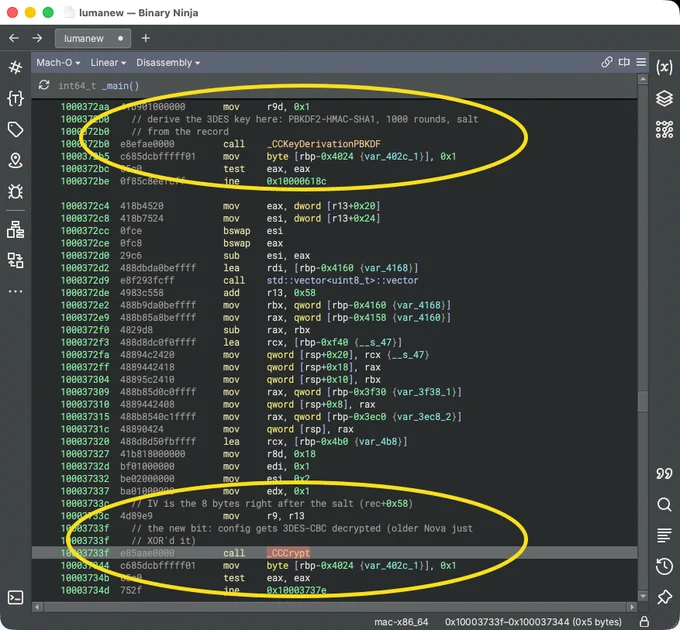Open the cross references sidebar icon
The height and width of the screenshot is (630, 680).
coord(16,260)
